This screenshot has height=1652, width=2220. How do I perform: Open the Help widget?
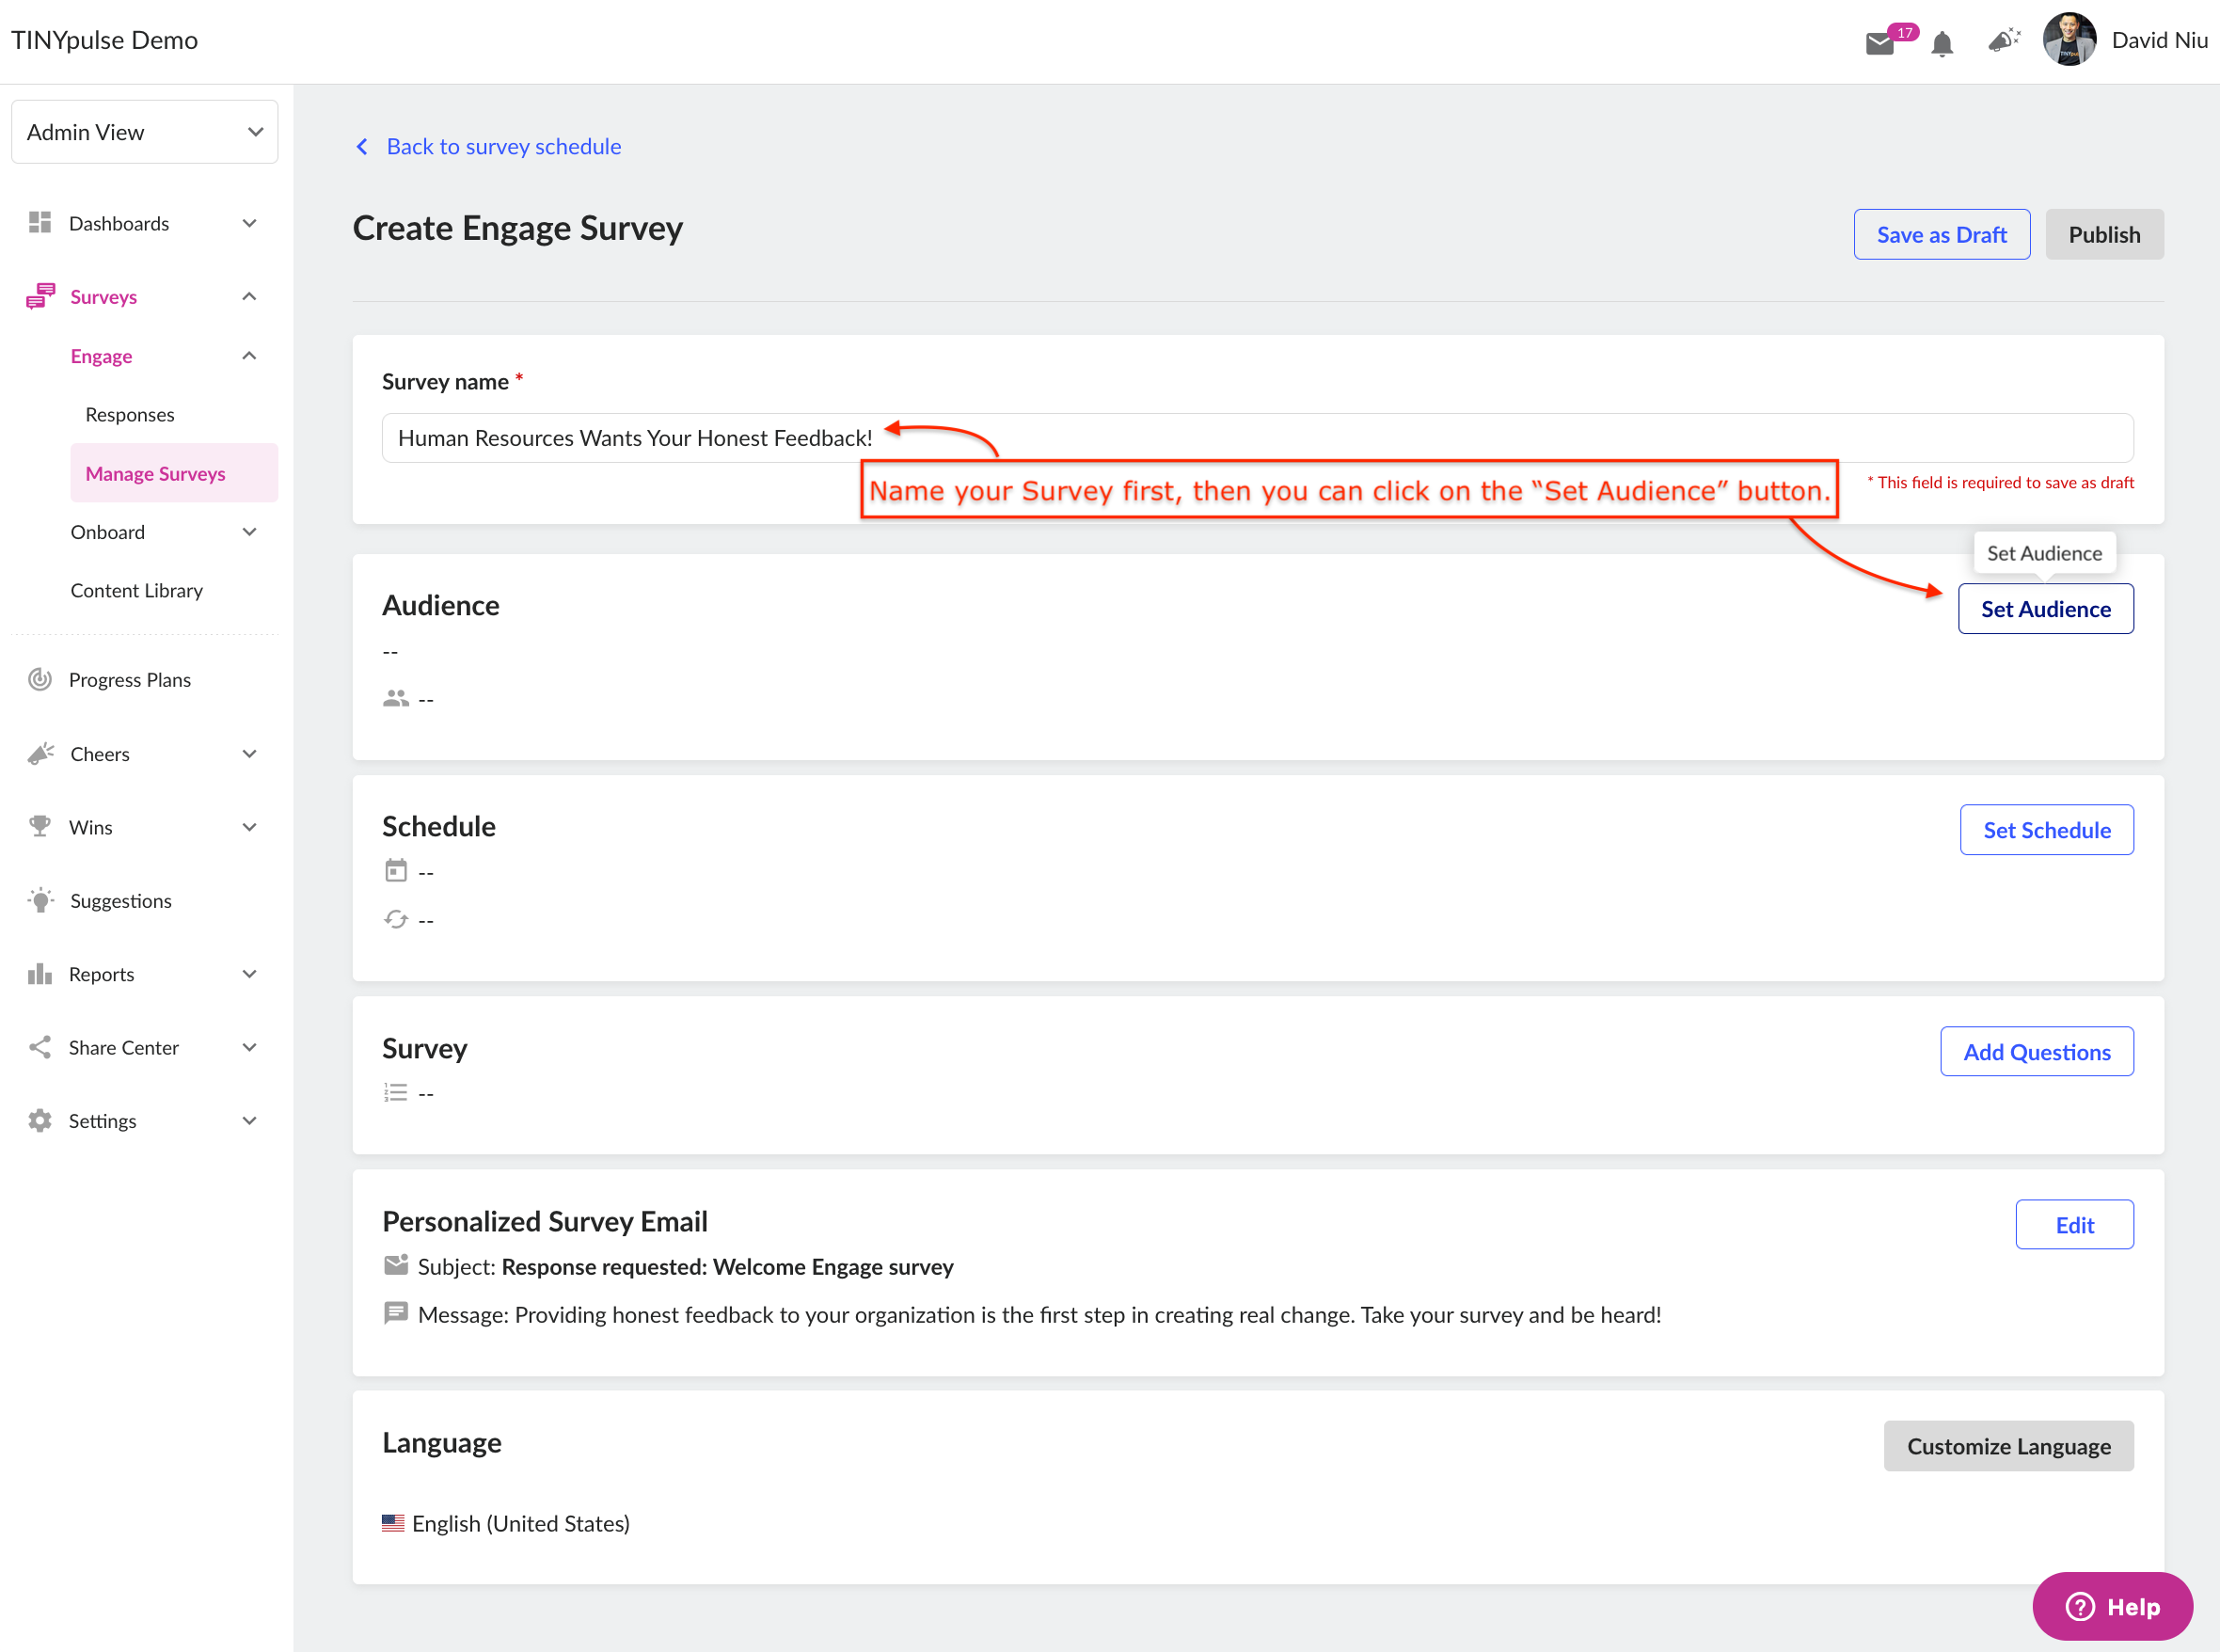[x=2112, y=1606]
